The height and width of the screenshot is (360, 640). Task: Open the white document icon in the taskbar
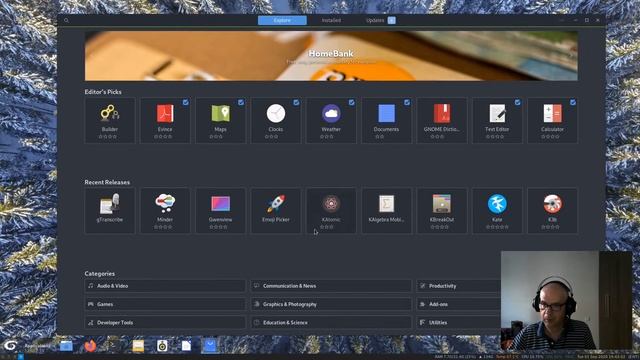click(x=186, y=346)
